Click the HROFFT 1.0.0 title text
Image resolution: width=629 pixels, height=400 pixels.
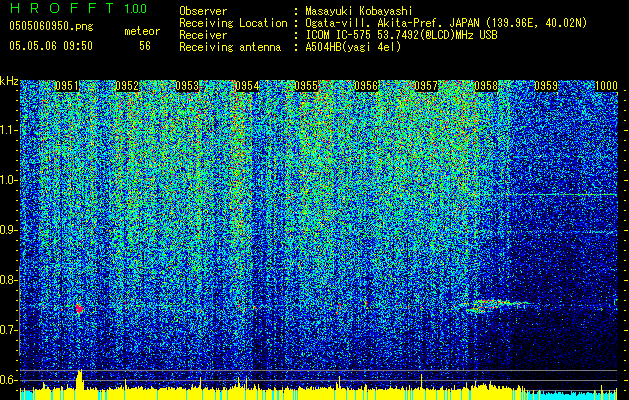coord(79,8)
